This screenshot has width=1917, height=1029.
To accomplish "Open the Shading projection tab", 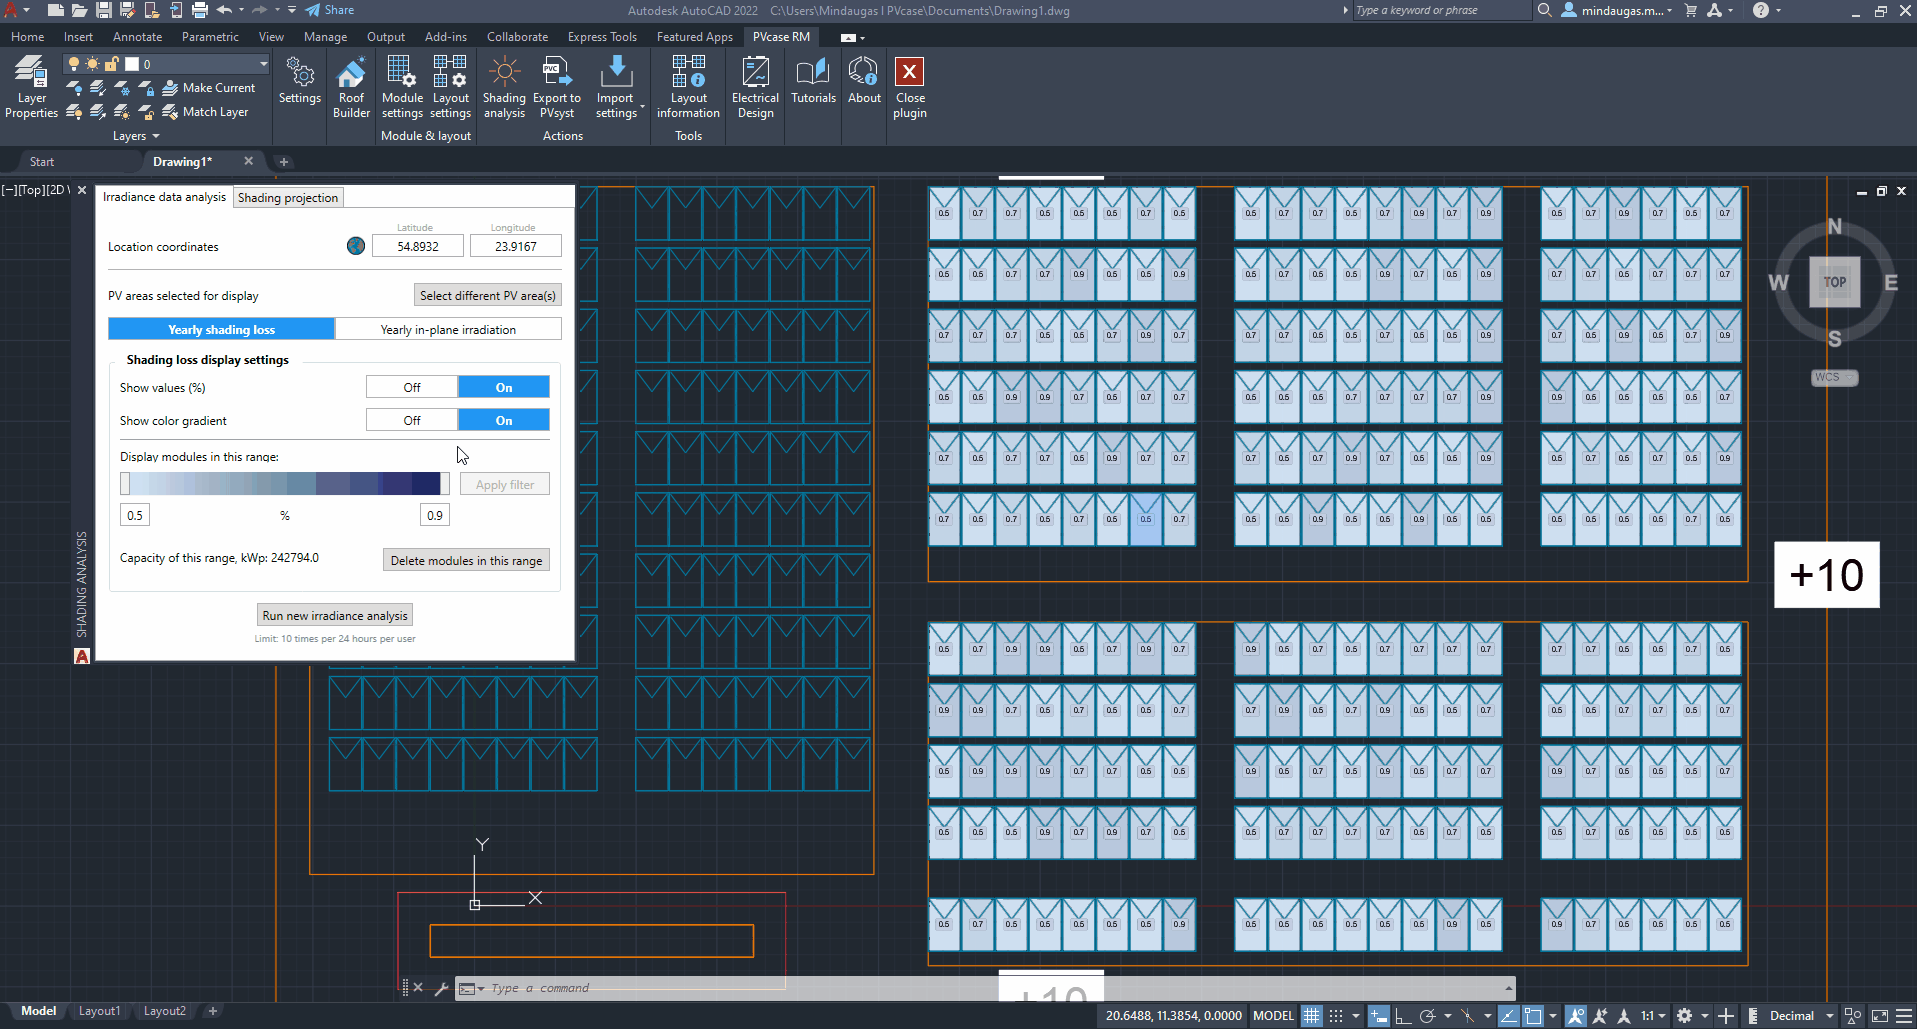I will point(288,198).
